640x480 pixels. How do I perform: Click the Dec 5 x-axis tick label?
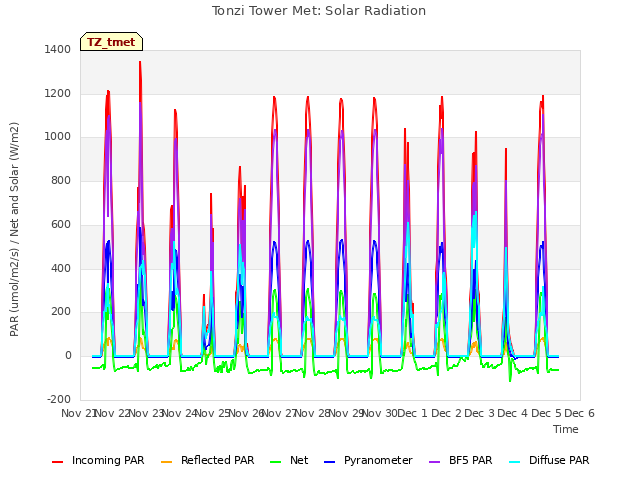(x=546, y=413)
